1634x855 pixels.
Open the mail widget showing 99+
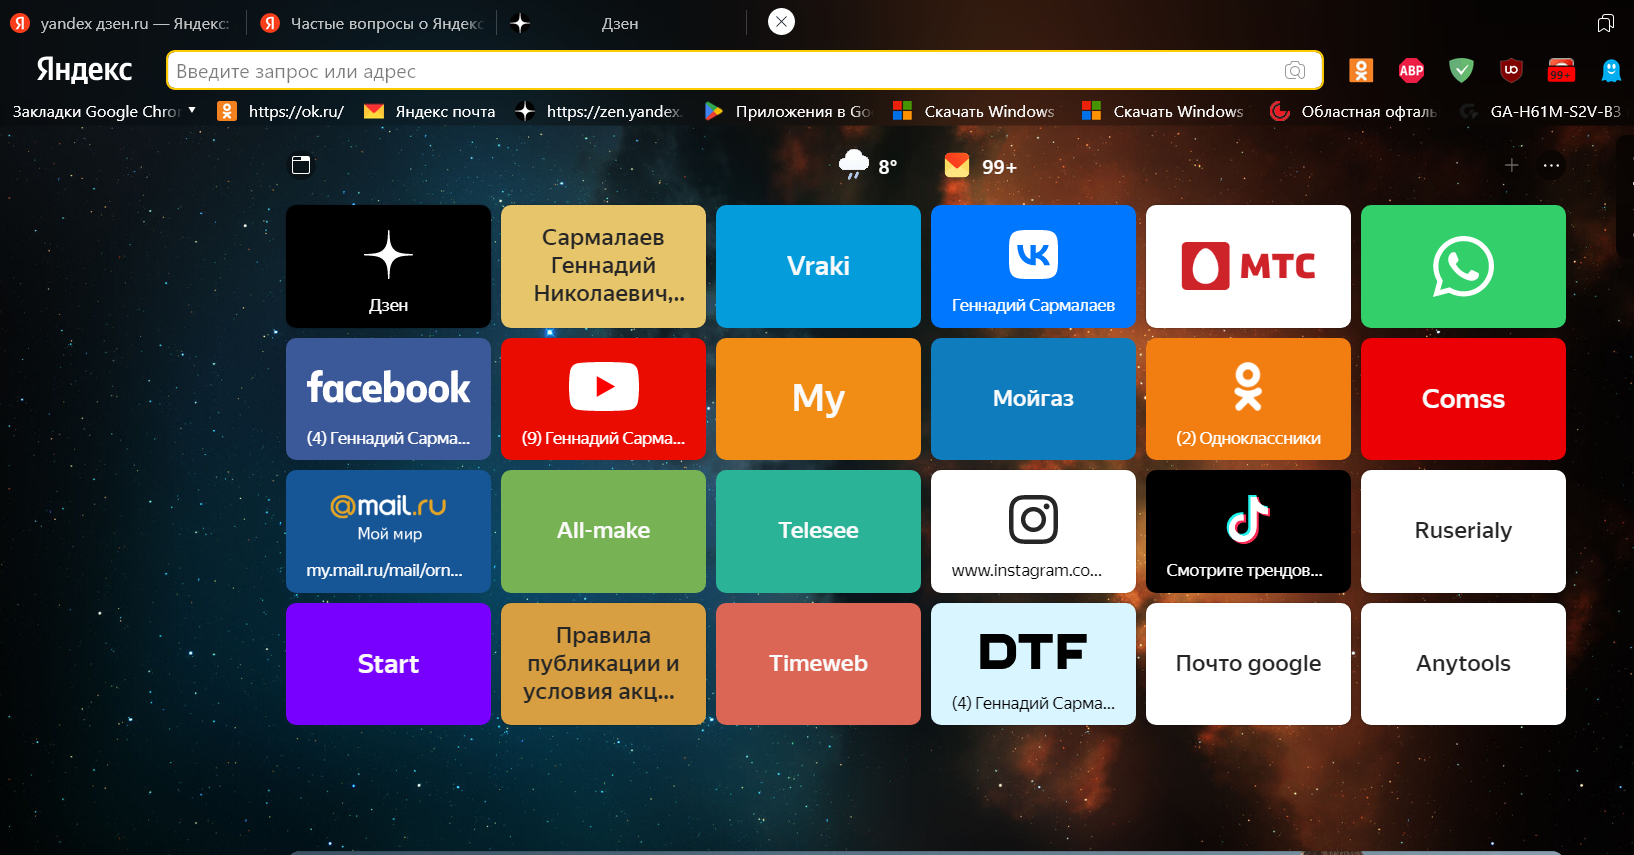pyautogui.click(x=981, y=166)
